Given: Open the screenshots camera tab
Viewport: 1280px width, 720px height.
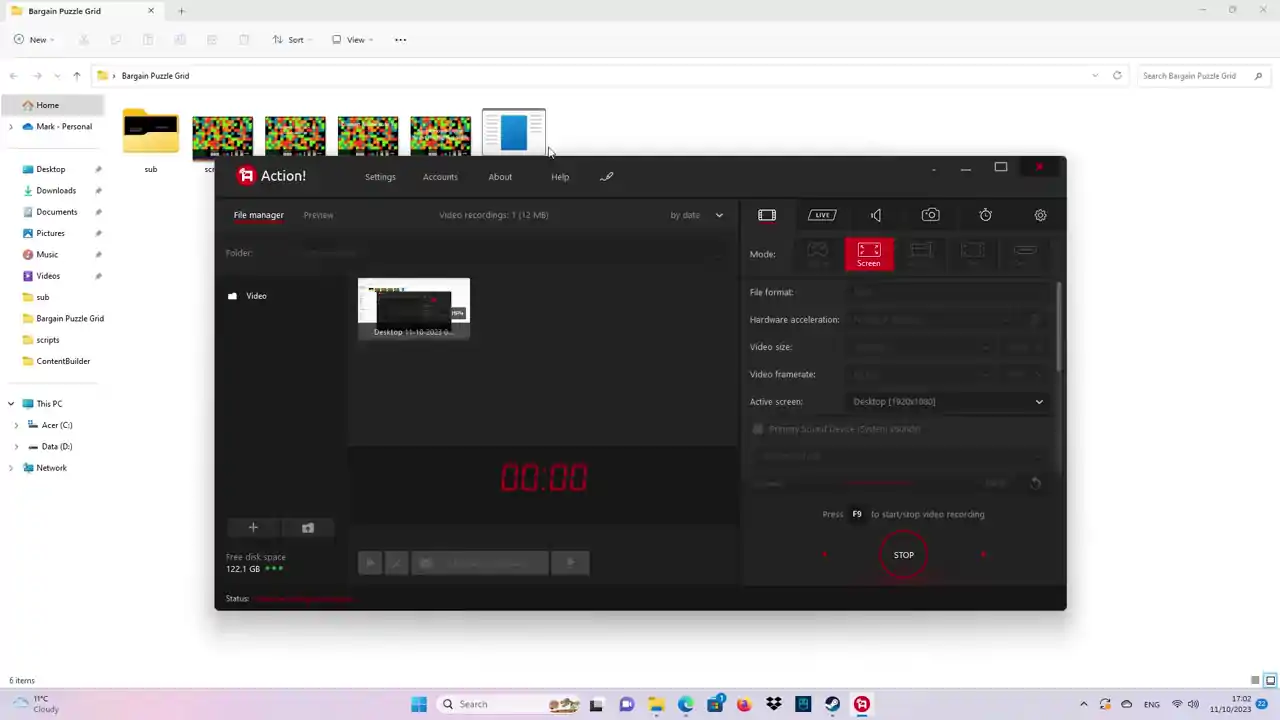Looking at the screenshot, I should coord(930,215).
